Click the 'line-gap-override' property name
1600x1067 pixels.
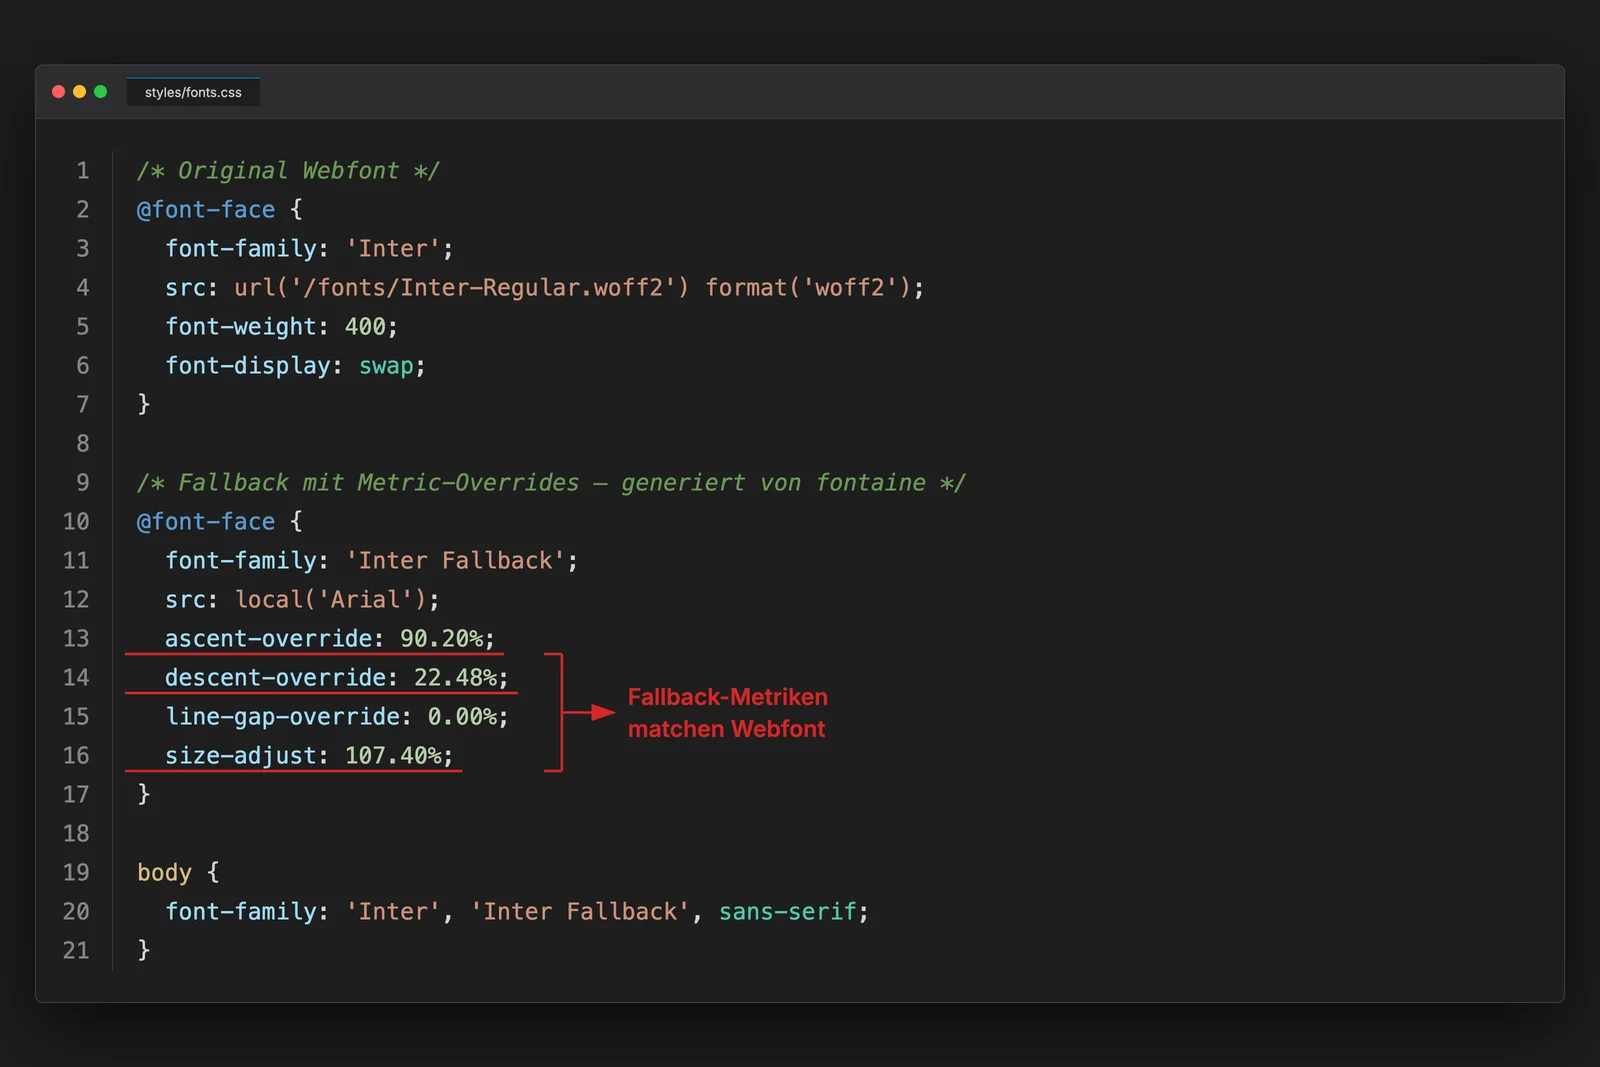282,717
